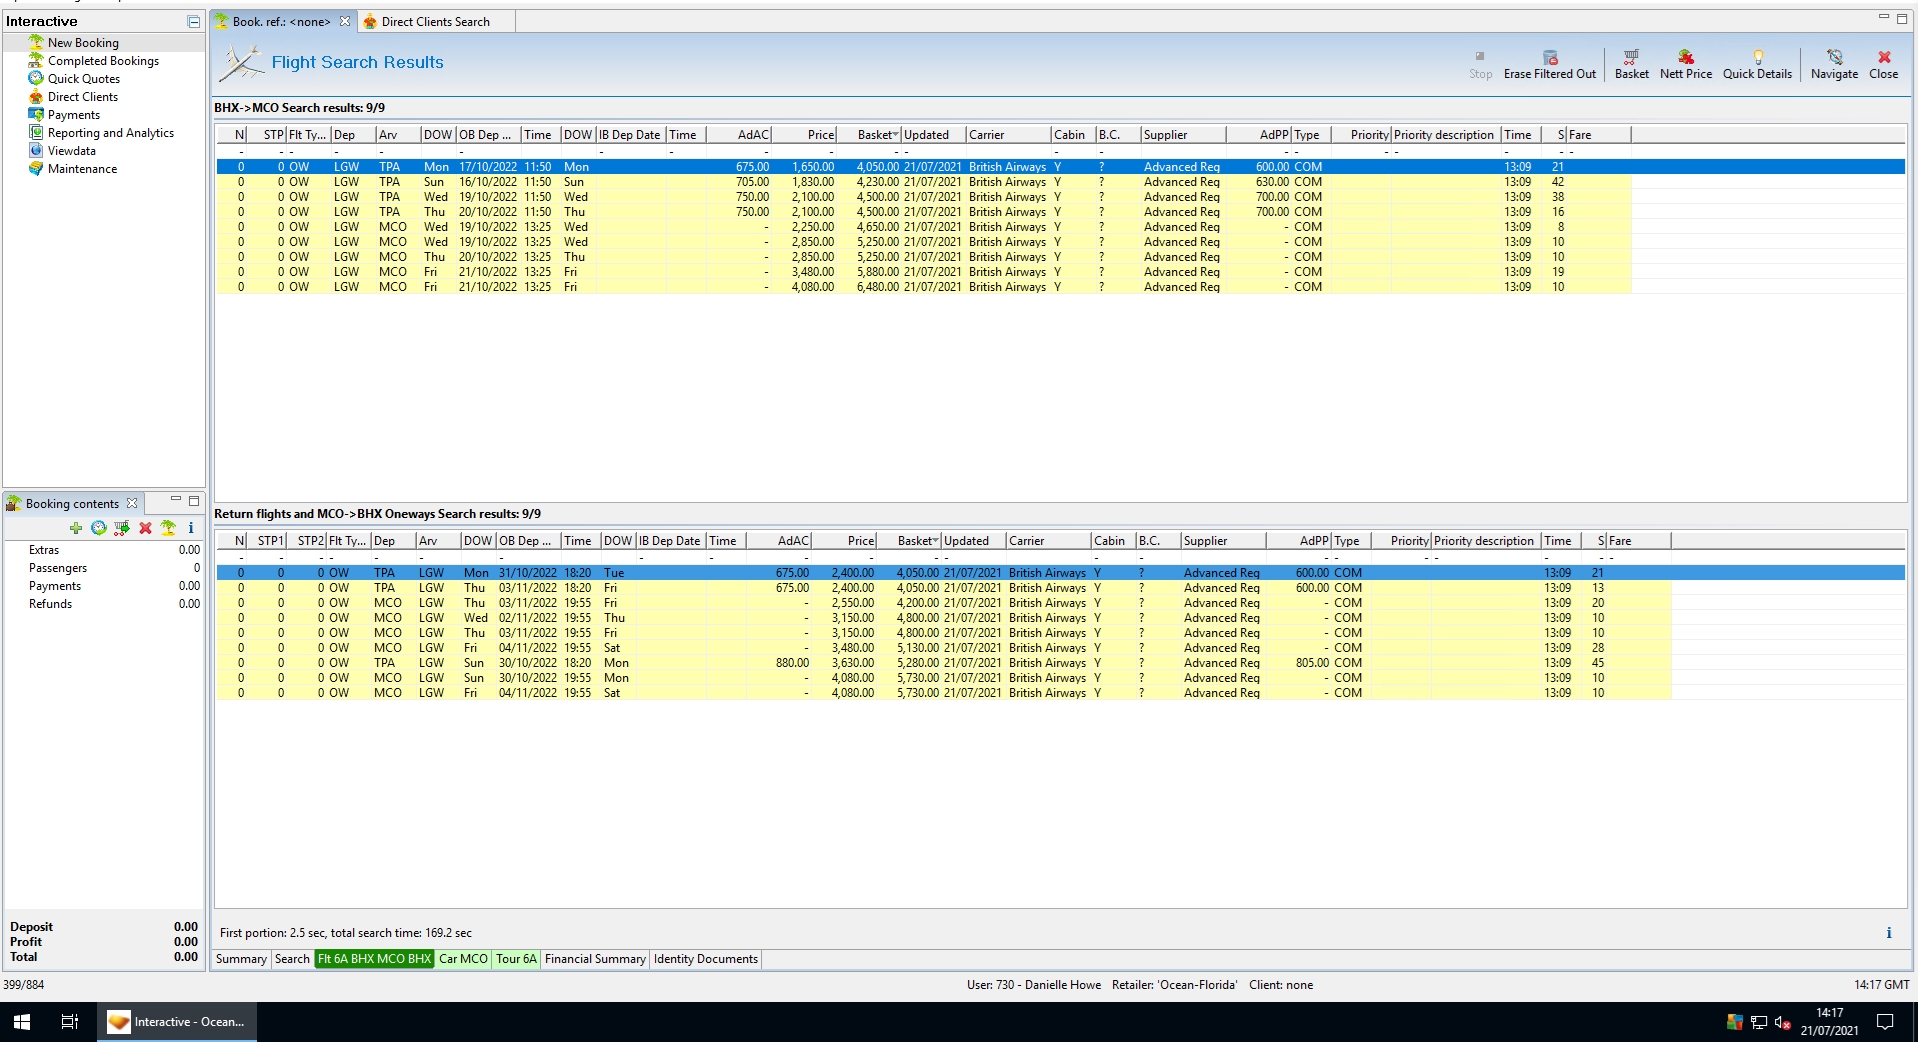This screenshot has height=1042, width=1918.
Task: Click the green plus icon in Booking contents
Action: pyautogui.click(x=75, y=528)
